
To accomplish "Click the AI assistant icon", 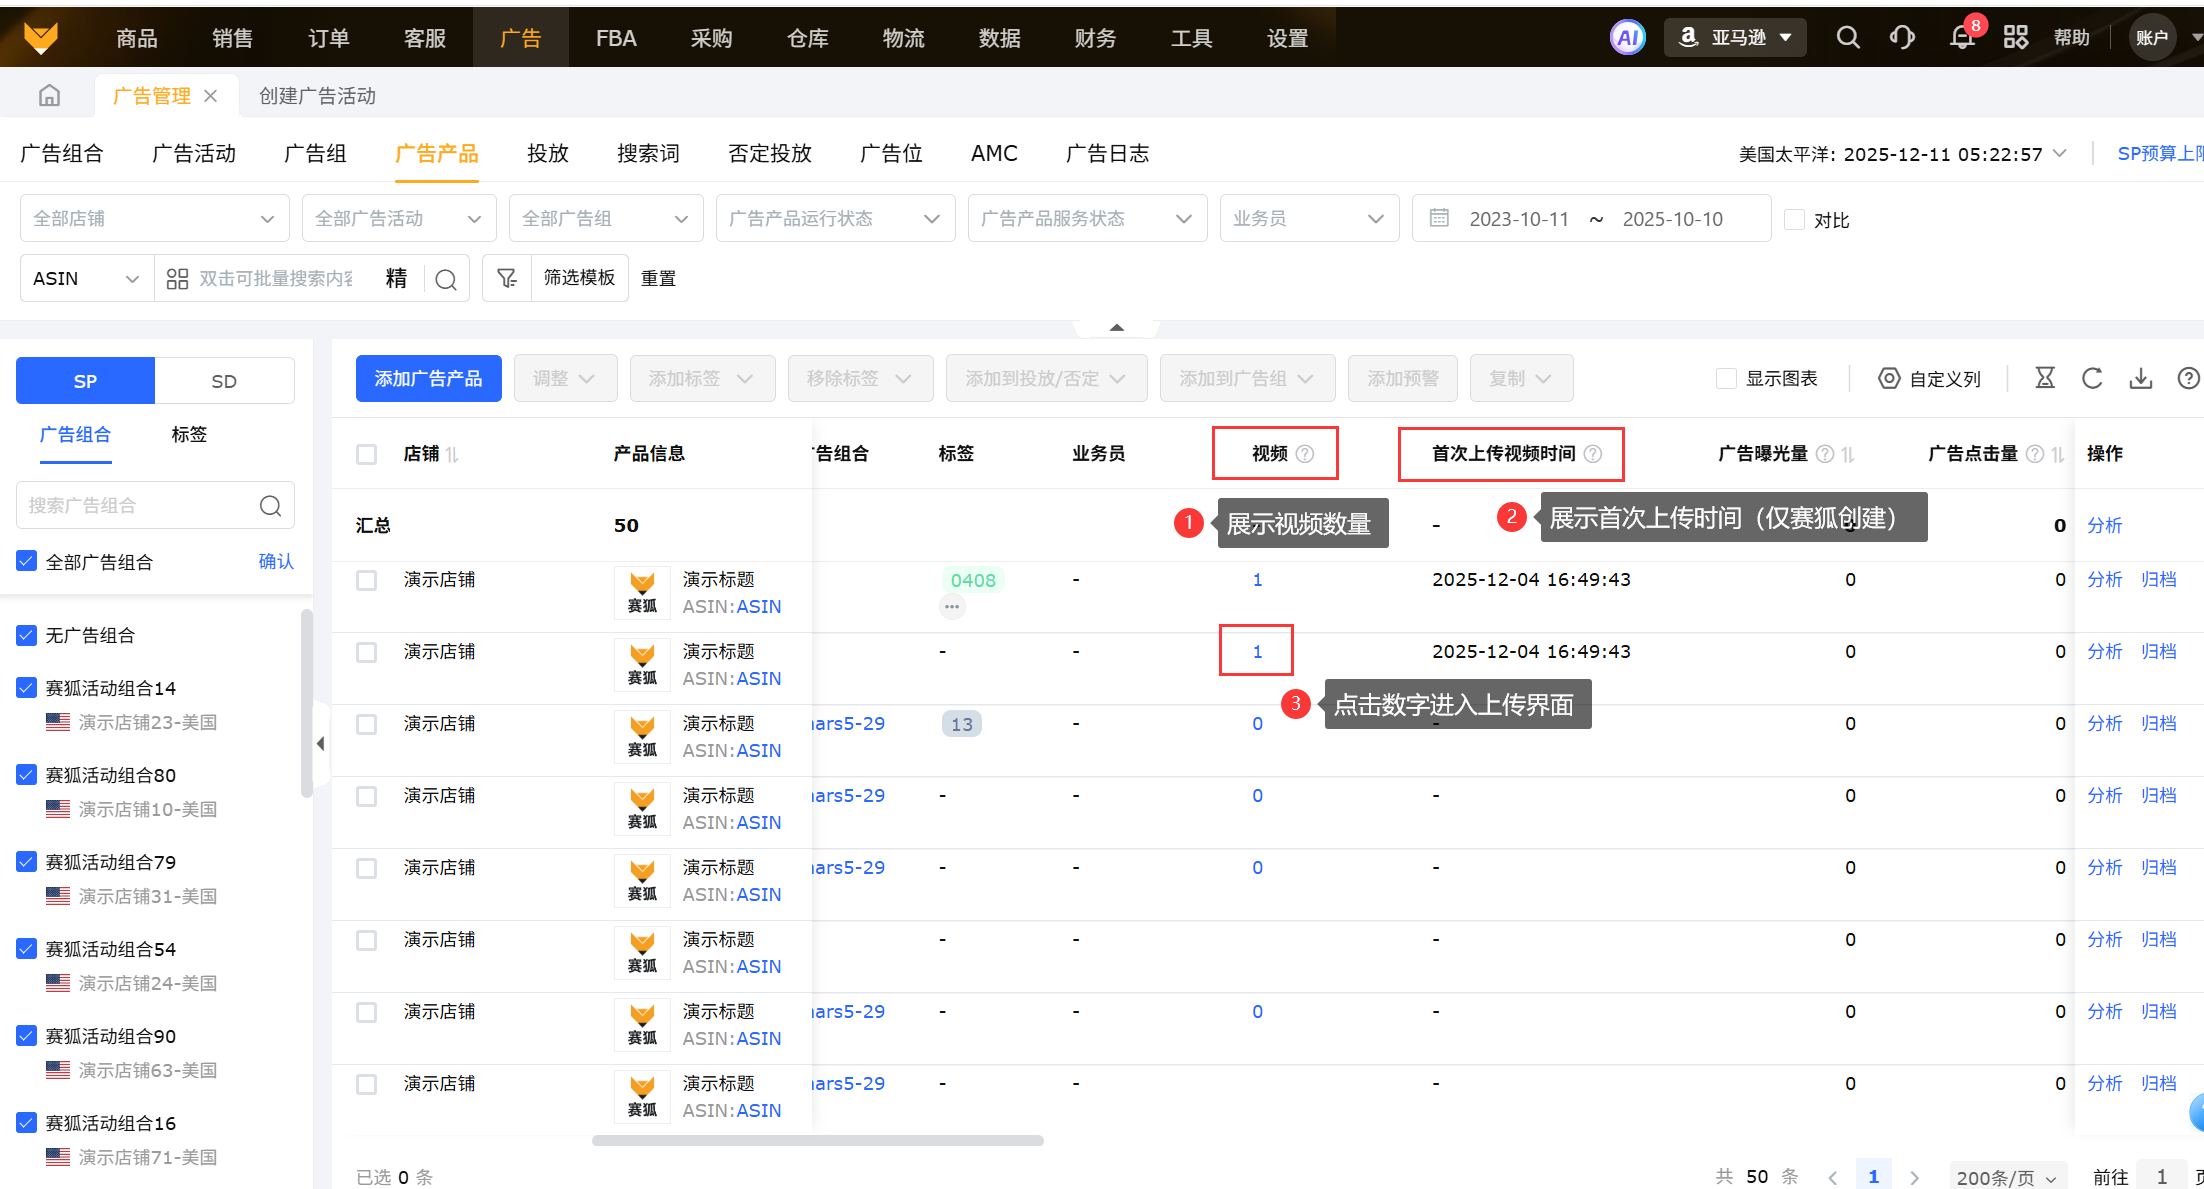I will [1627, 38].
